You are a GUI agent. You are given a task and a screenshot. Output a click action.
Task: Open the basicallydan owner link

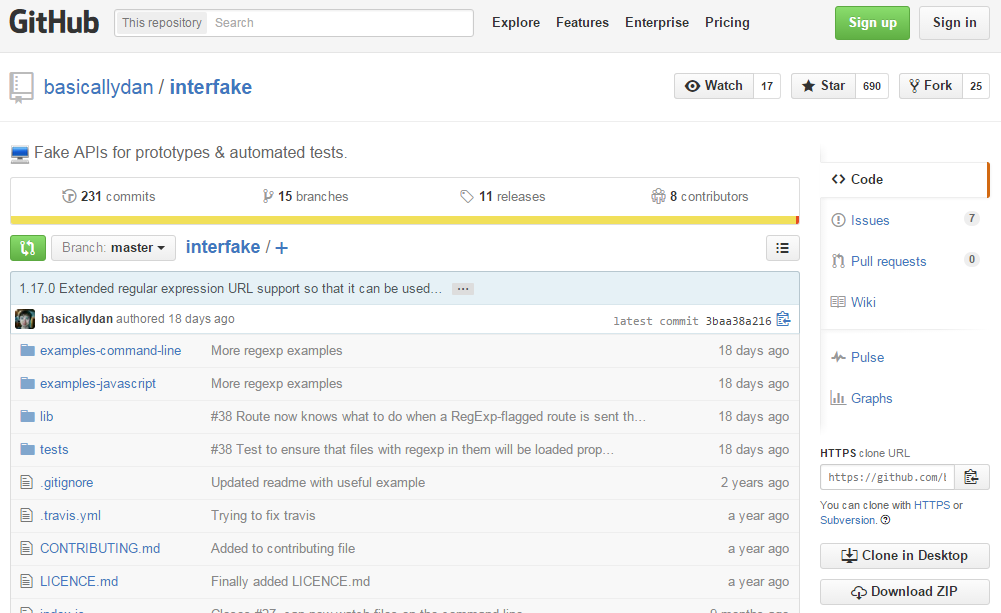click(98, 87)
